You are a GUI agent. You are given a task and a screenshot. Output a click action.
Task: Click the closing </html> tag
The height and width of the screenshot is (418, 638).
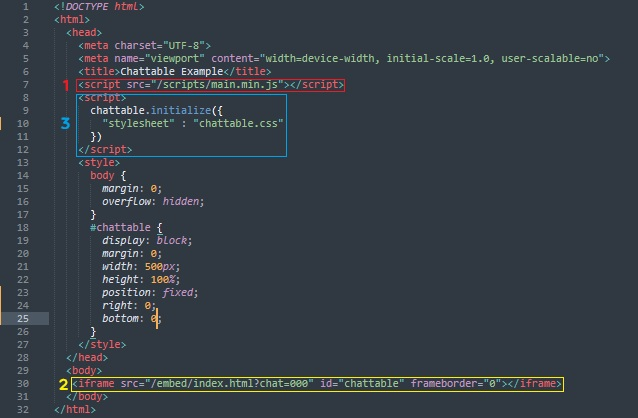click(x=77, y=410)
